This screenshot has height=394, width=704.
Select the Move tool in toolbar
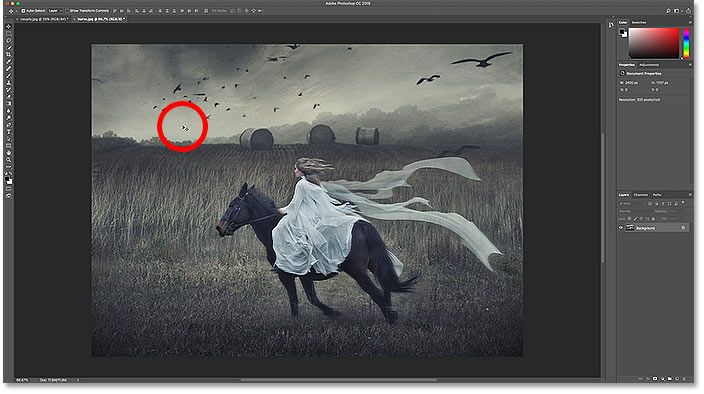click(9, 26)
